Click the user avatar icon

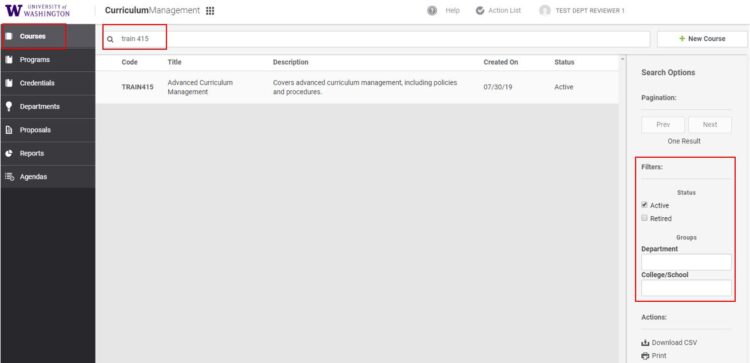coord(545,11)
